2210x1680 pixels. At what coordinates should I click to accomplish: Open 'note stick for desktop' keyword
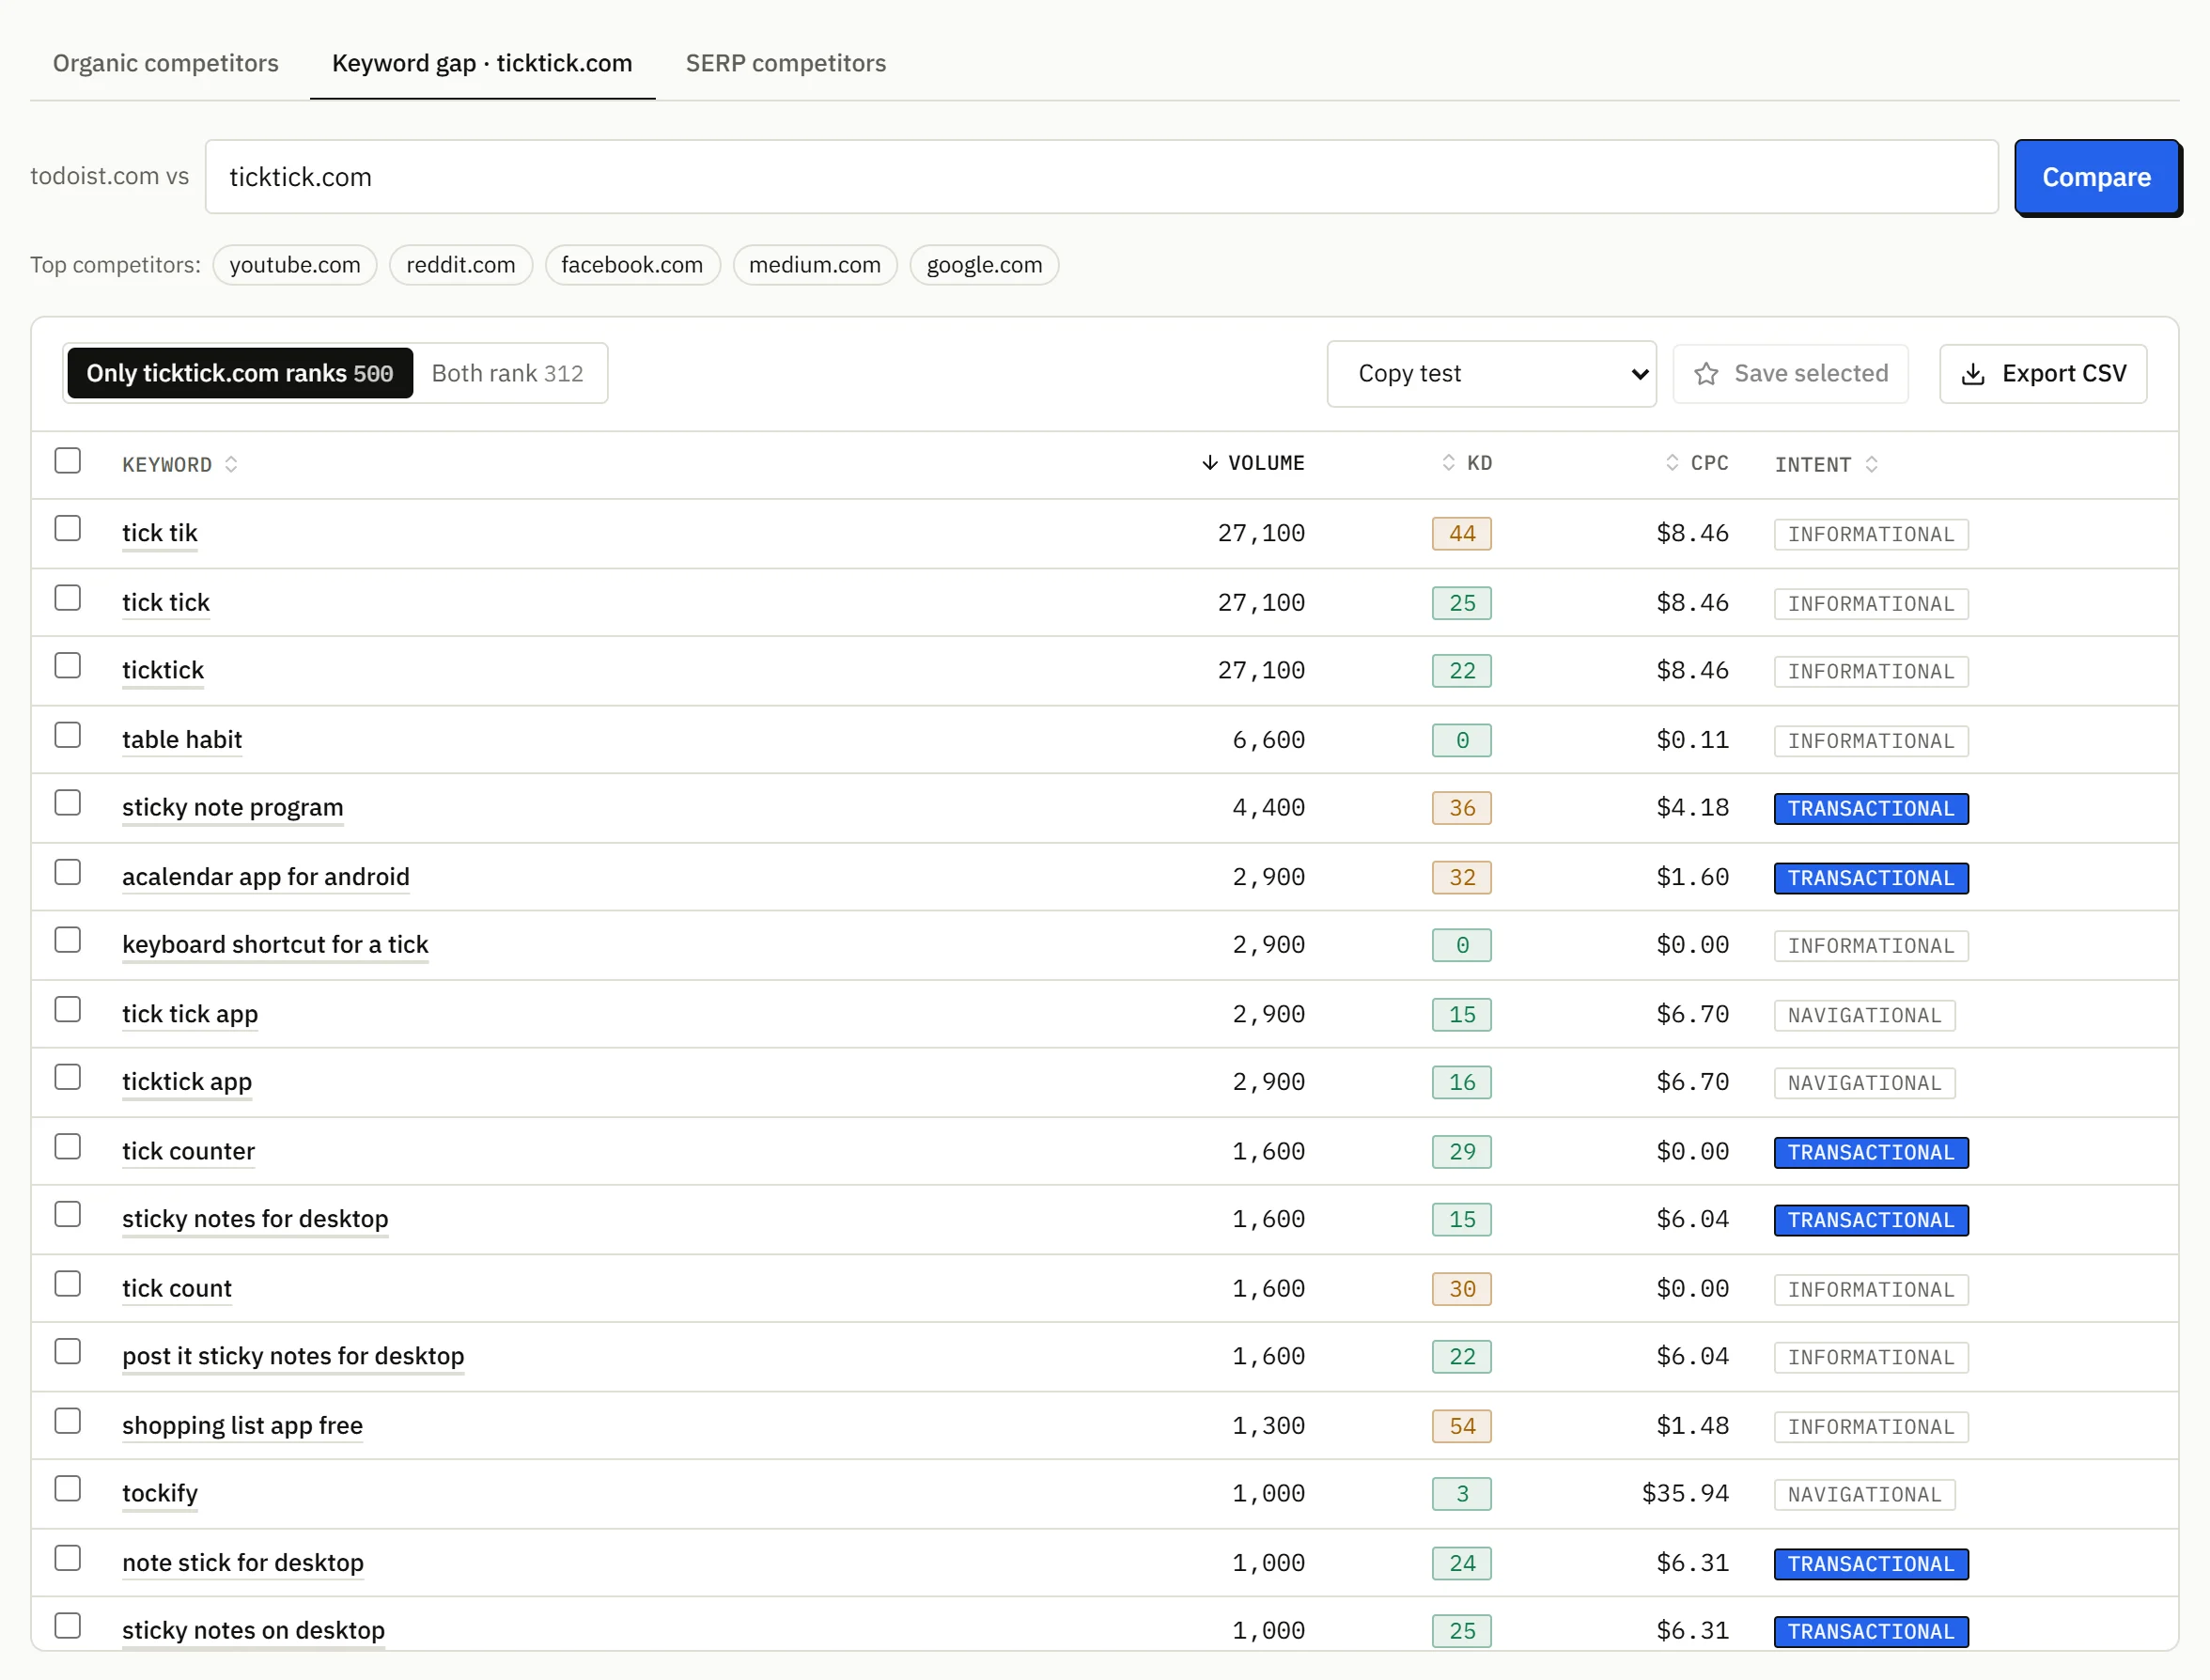click(243, 1563)
